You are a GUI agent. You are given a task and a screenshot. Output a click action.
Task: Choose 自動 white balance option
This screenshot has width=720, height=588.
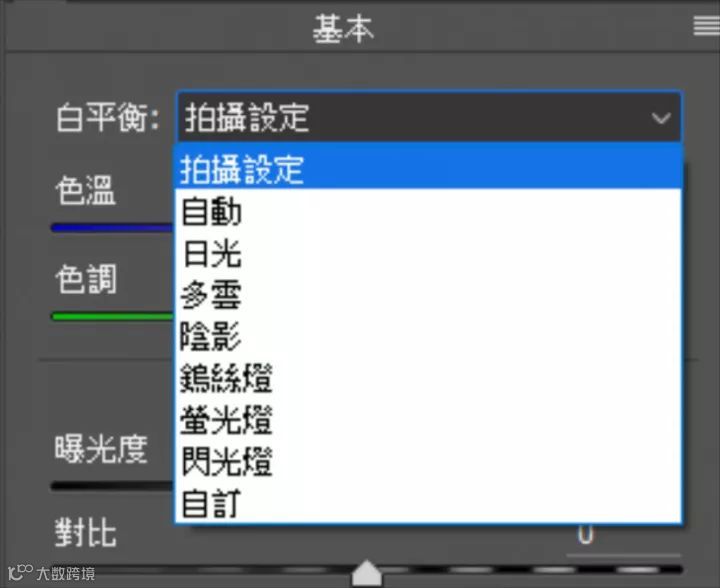pos(428,211)
